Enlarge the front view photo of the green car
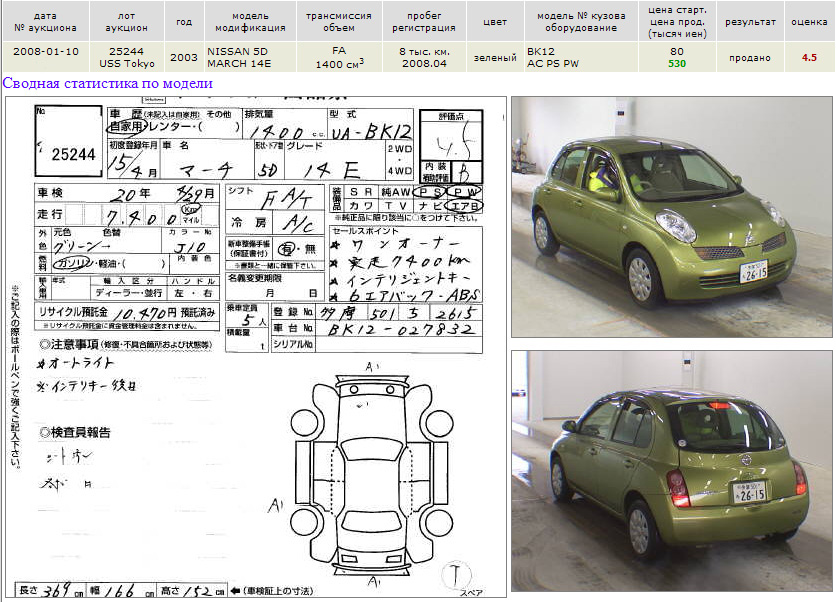836x602 pixels. coord(672,216)
